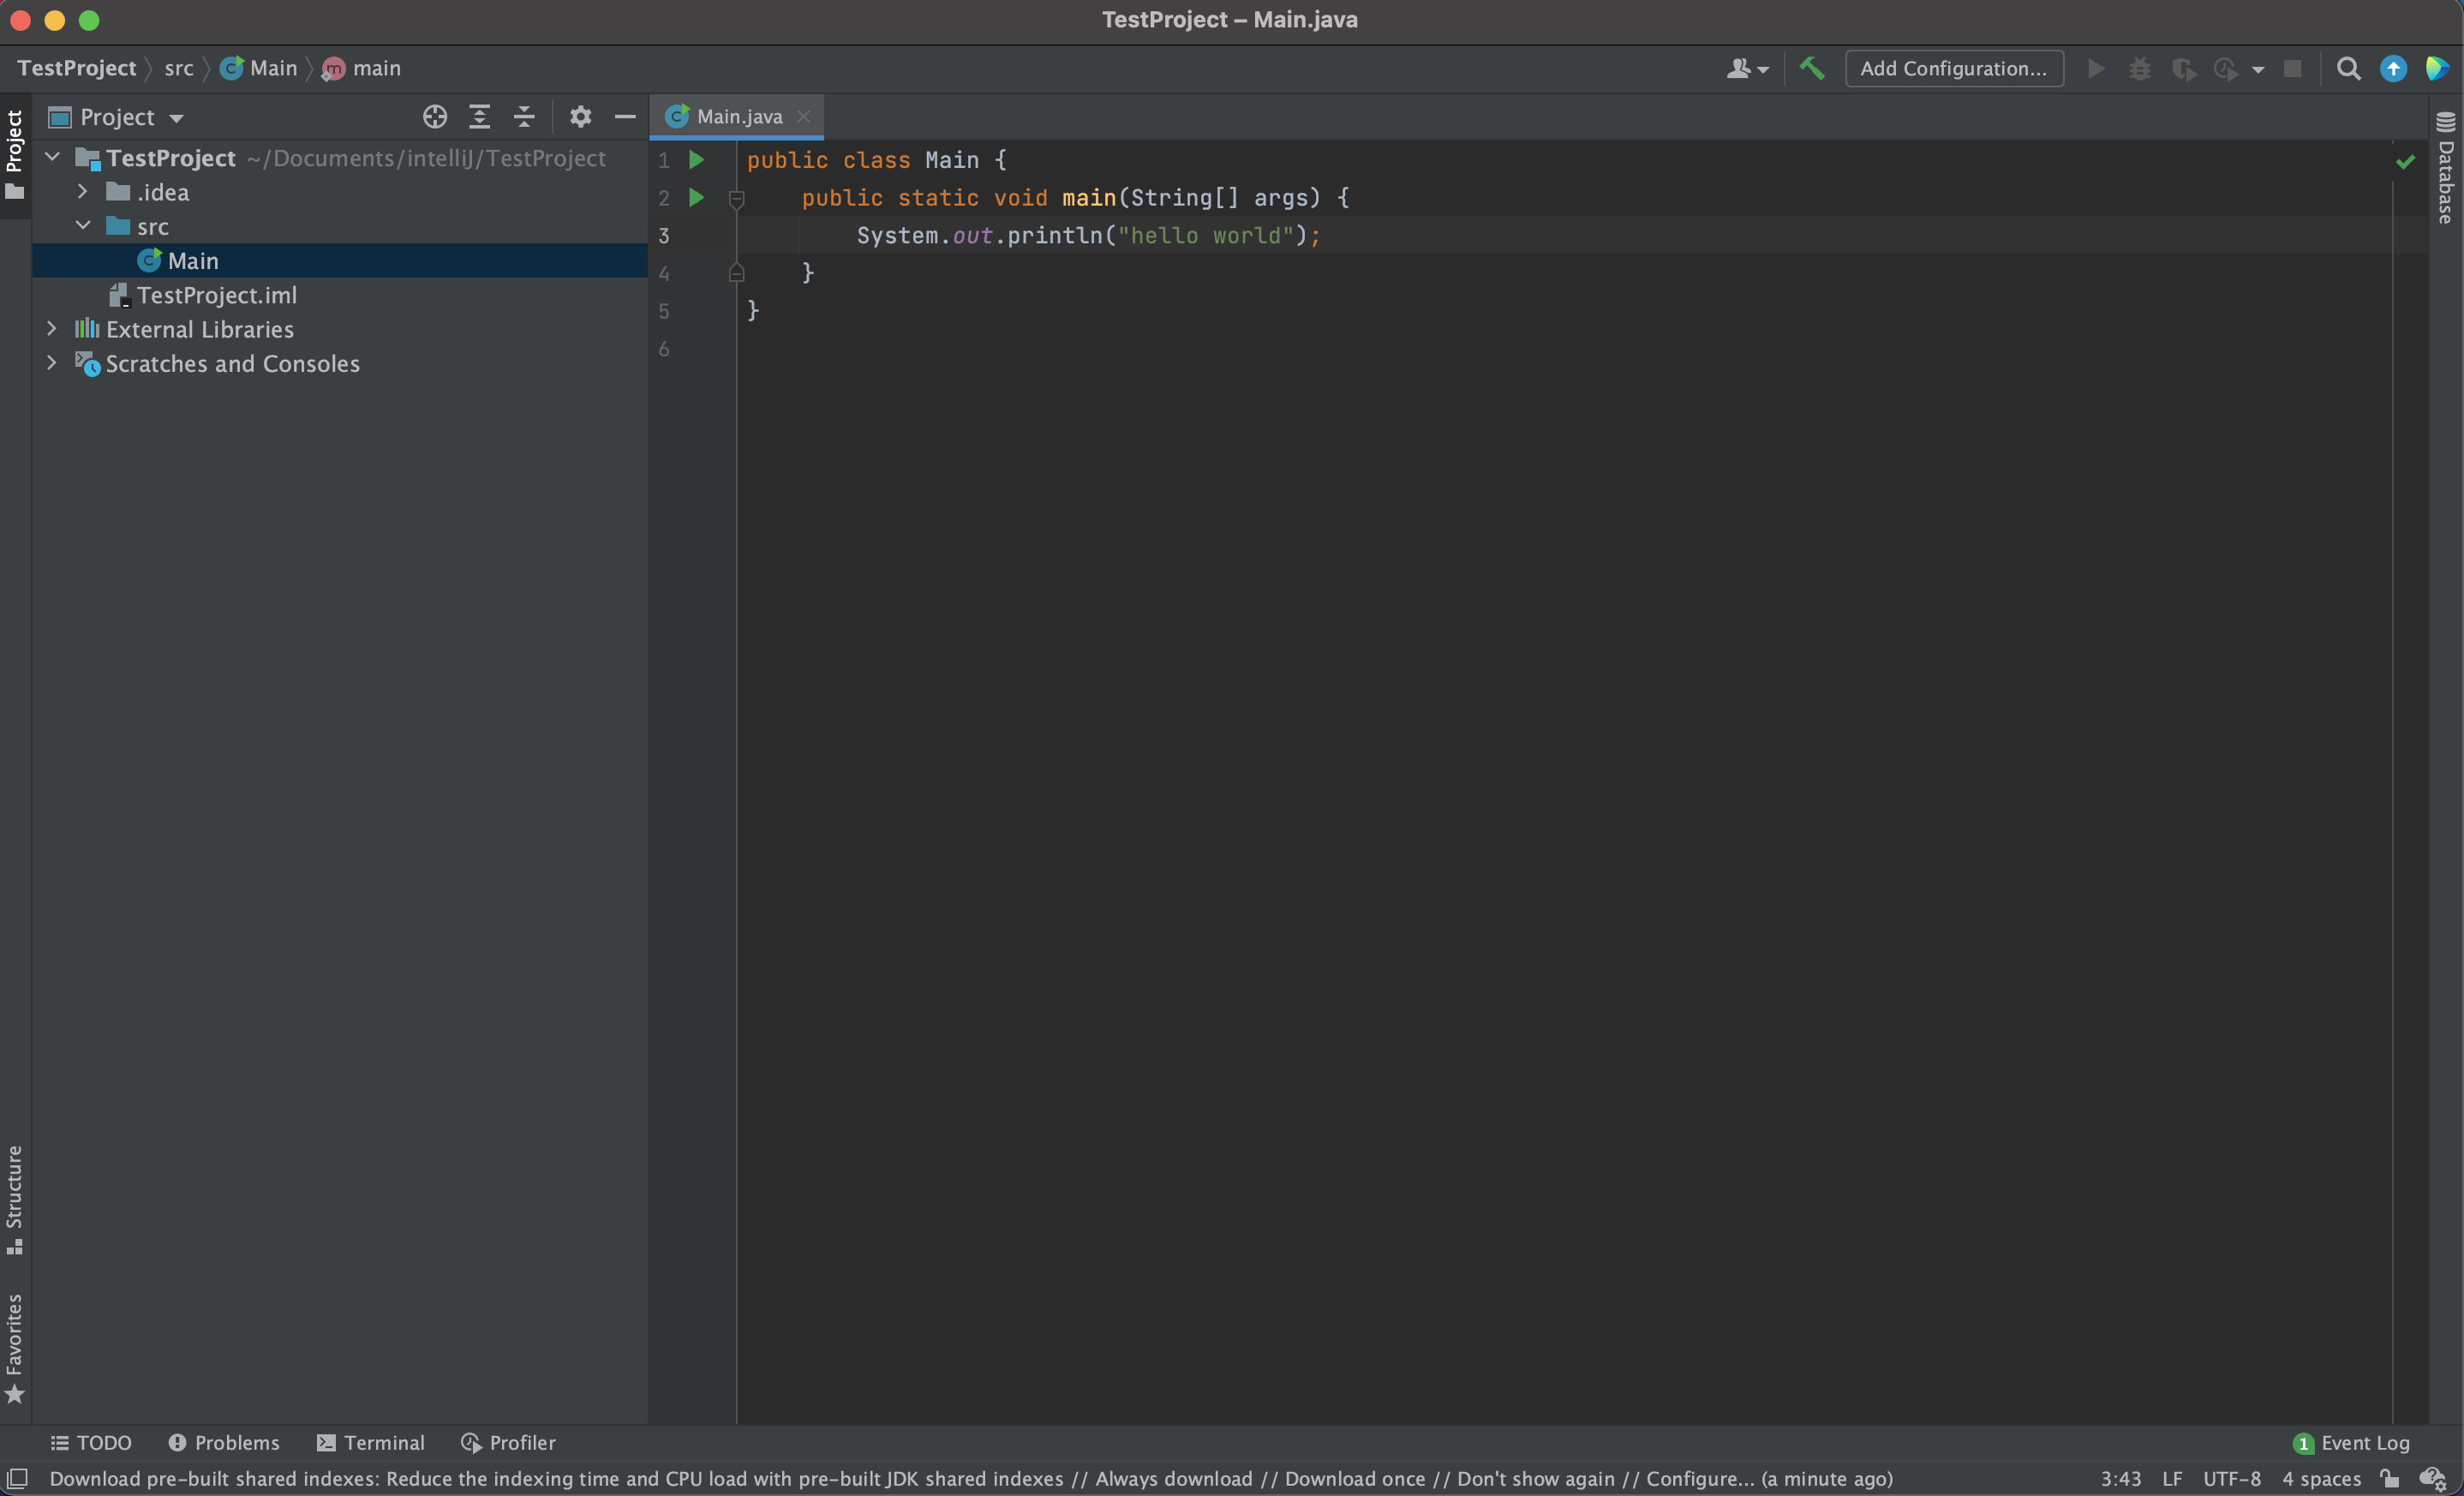Open Project panel gear options

tap(580, 117)
